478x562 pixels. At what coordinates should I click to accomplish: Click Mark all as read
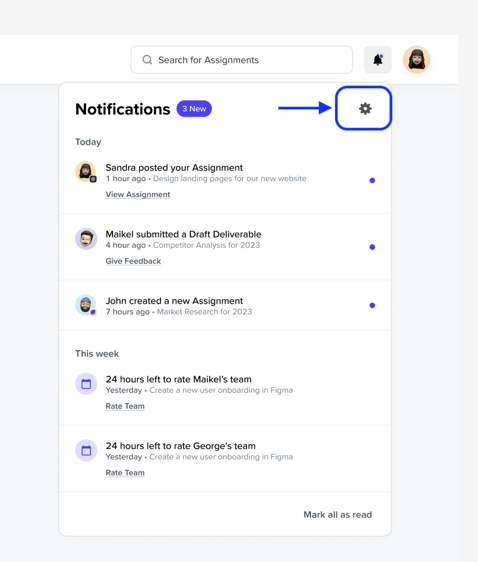[338, 515]
